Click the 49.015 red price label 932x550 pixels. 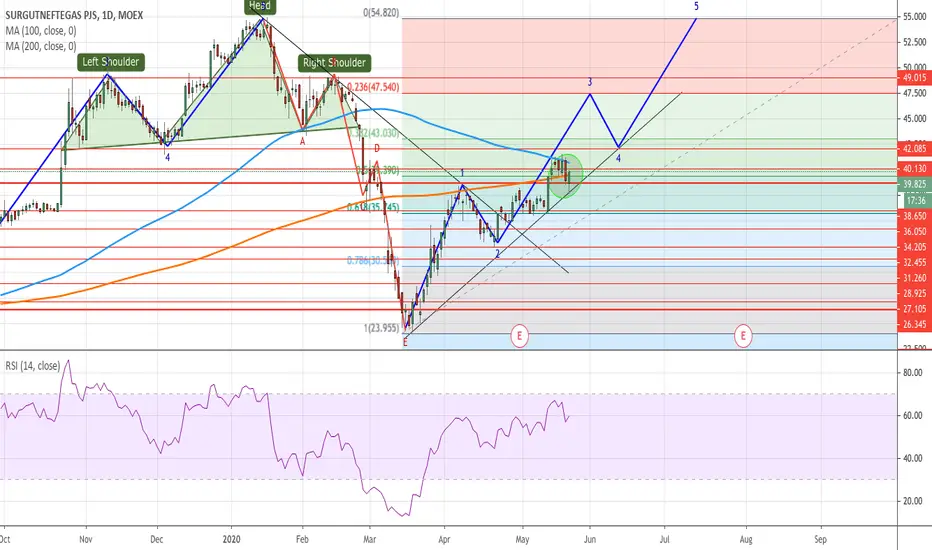click(x=915, y=78)
